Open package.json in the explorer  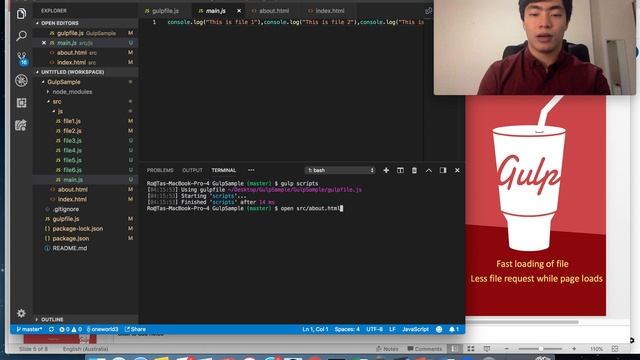pos(70,238)
